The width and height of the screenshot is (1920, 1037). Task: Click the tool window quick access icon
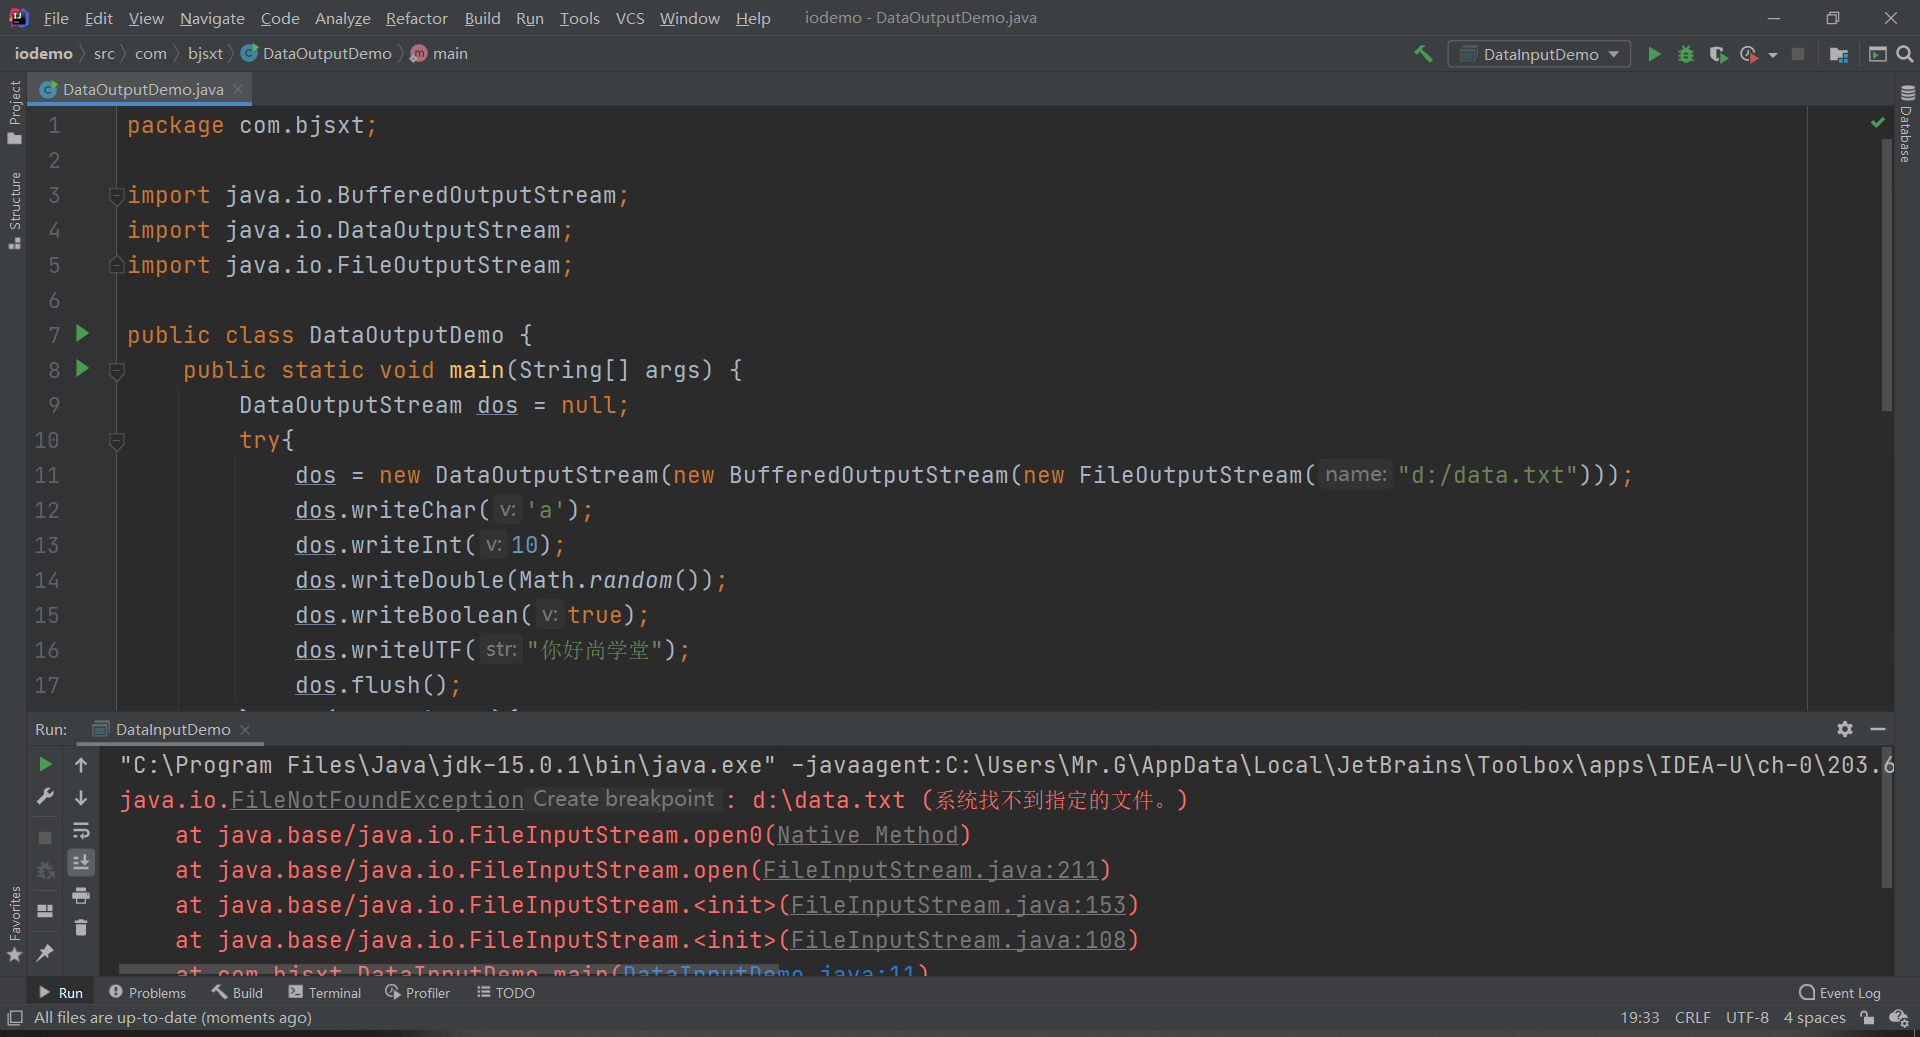(x=15, y=1017)
